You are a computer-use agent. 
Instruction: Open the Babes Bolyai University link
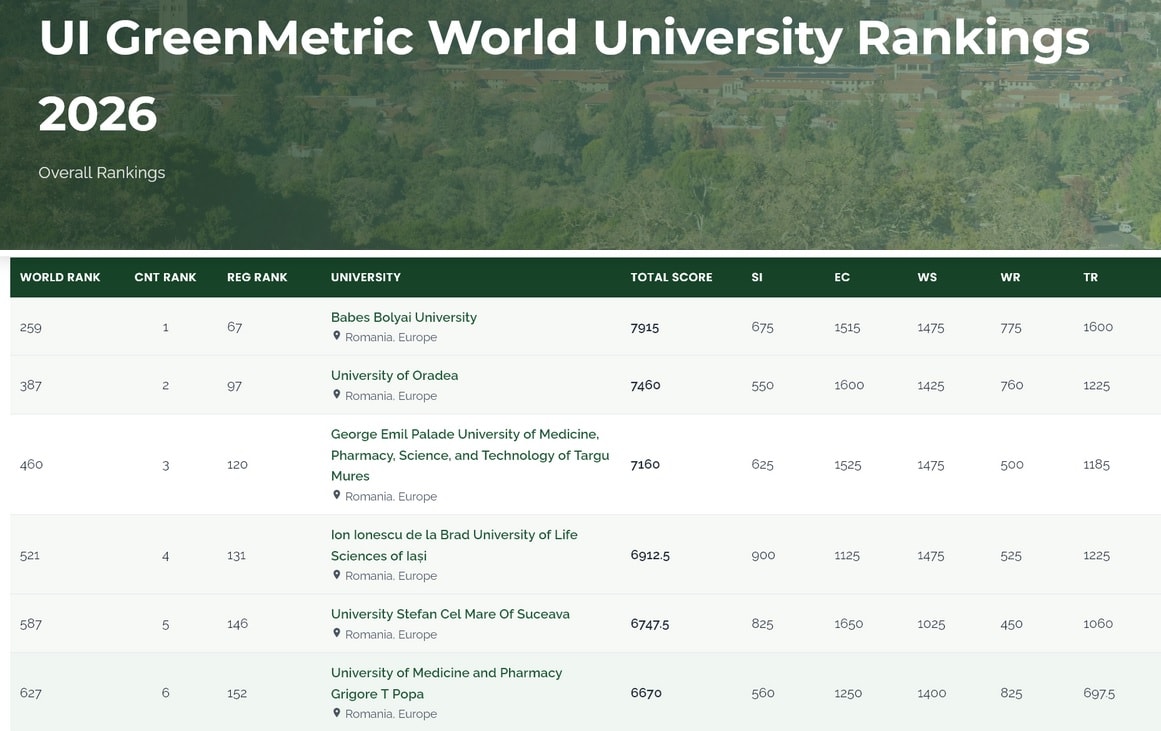click(404, 317)
